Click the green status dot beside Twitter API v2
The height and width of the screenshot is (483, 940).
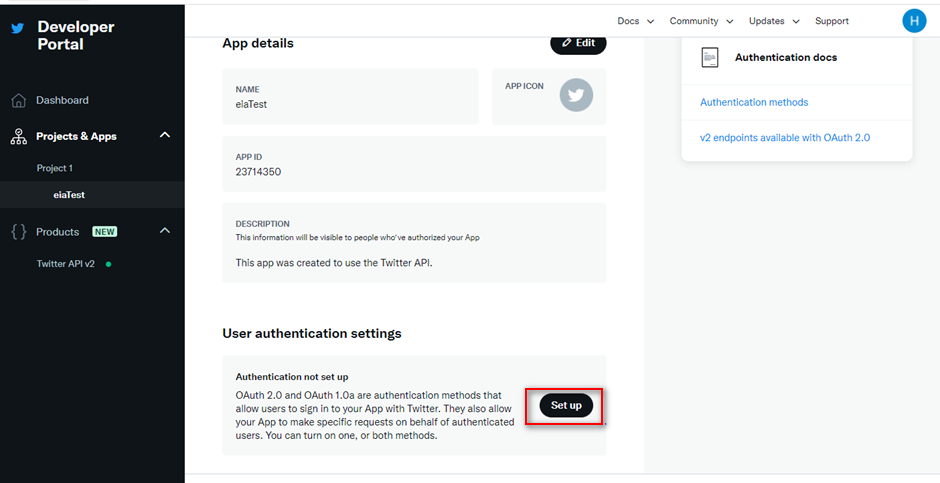109,264
